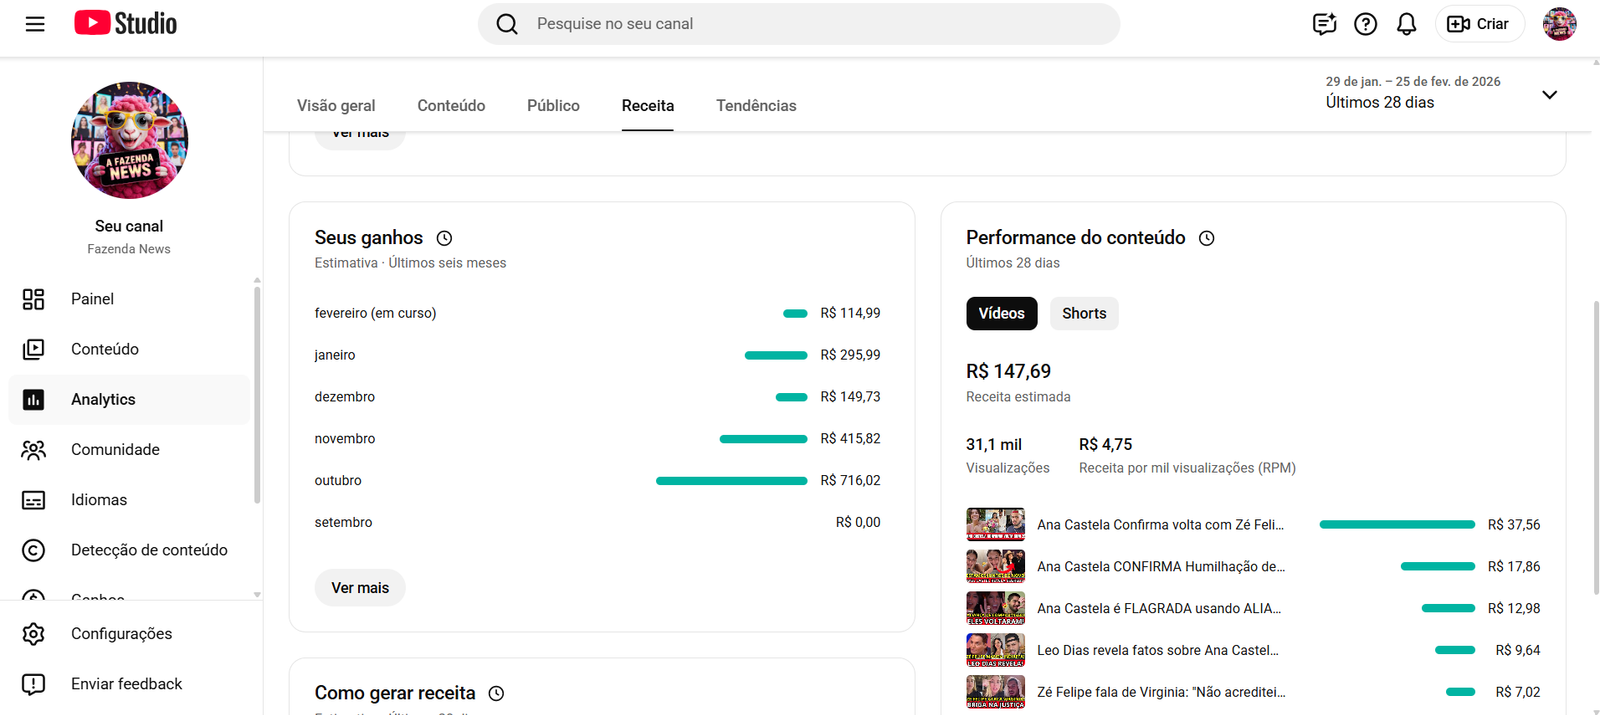Expand the Últimos 28 dias date range dropdown
The height and width of the screenshot is (715, 1600).
[x=1548, y=95]
